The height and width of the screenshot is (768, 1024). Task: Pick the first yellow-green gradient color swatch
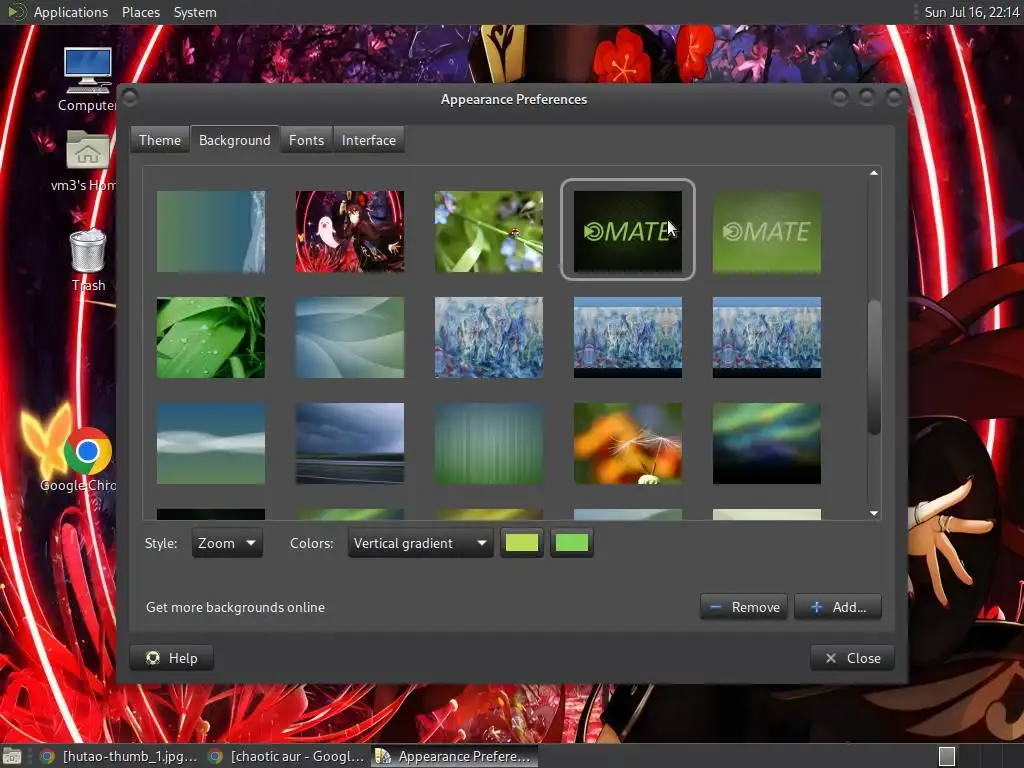click(522, 543)
